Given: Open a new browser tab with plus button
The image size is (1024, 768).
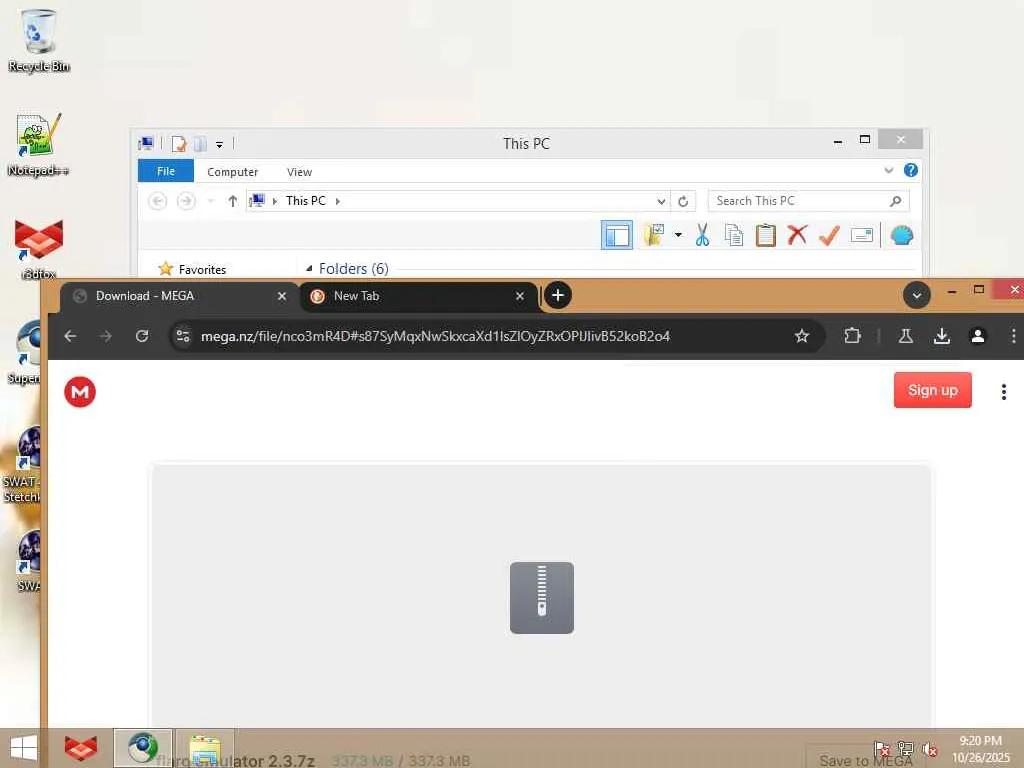Looking at the screenshot, I should pyautogui.click(x=558, y=295).
